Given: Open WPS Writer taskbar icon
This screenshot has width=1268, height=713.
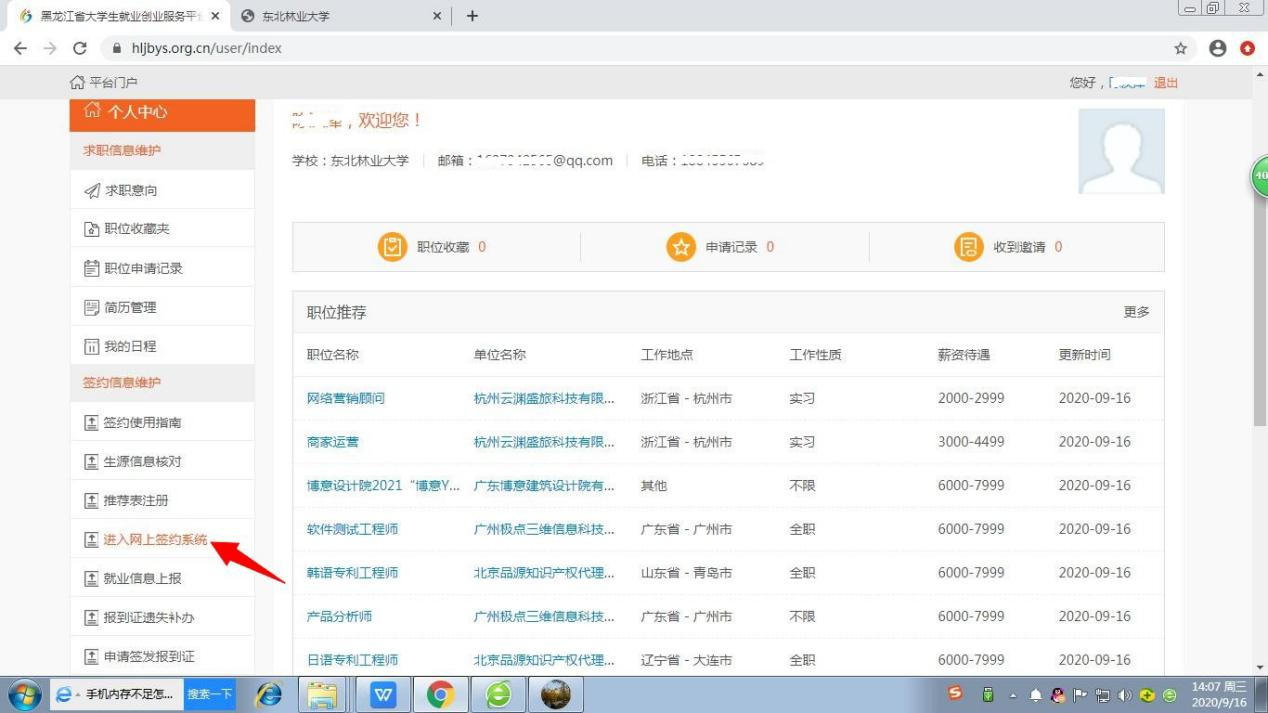Looking at the screenshot, I should (x=383, y=694).
